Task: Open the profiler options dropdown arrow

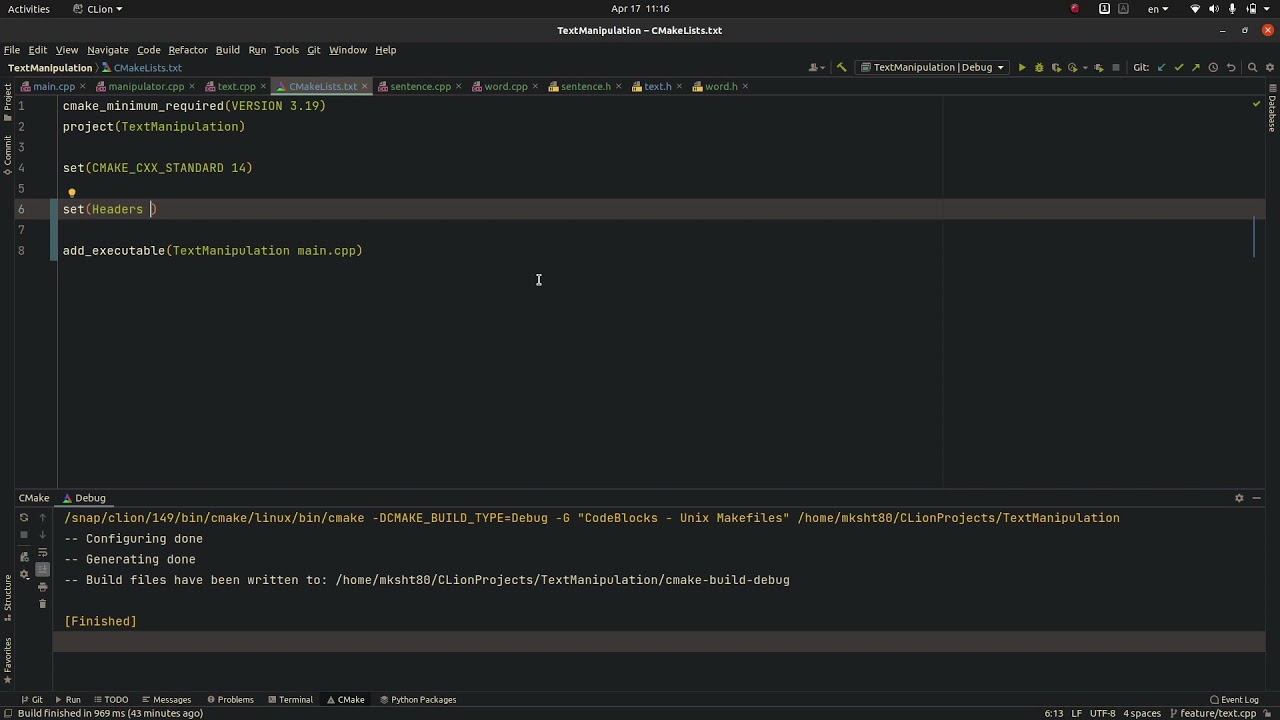Action: [1084, 68]
